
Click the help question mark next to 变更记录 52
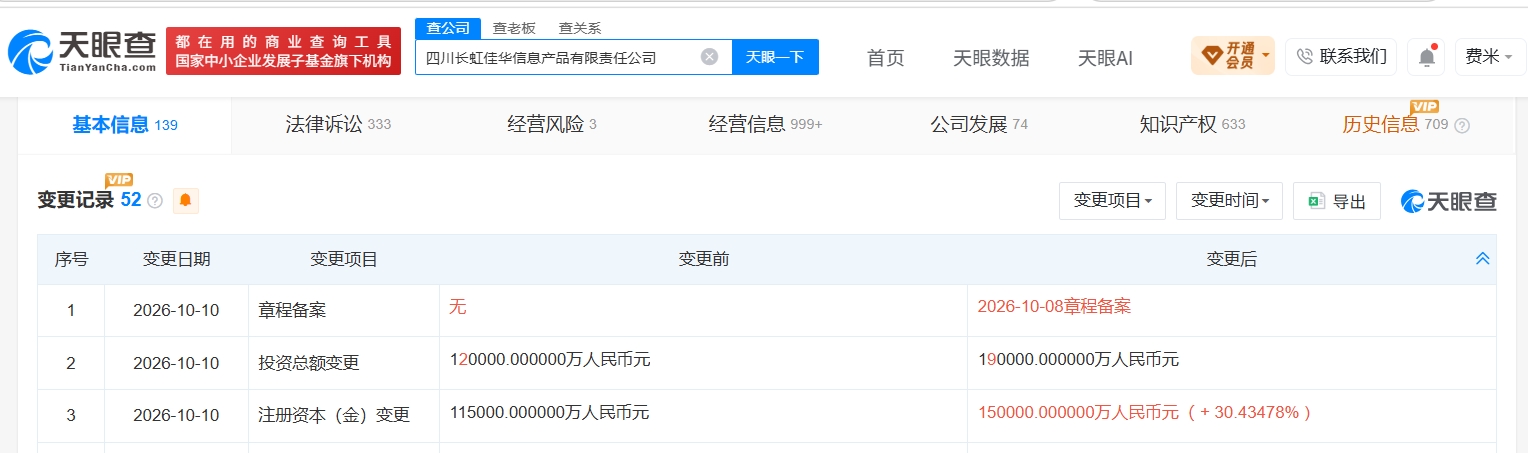click(155, 201)
